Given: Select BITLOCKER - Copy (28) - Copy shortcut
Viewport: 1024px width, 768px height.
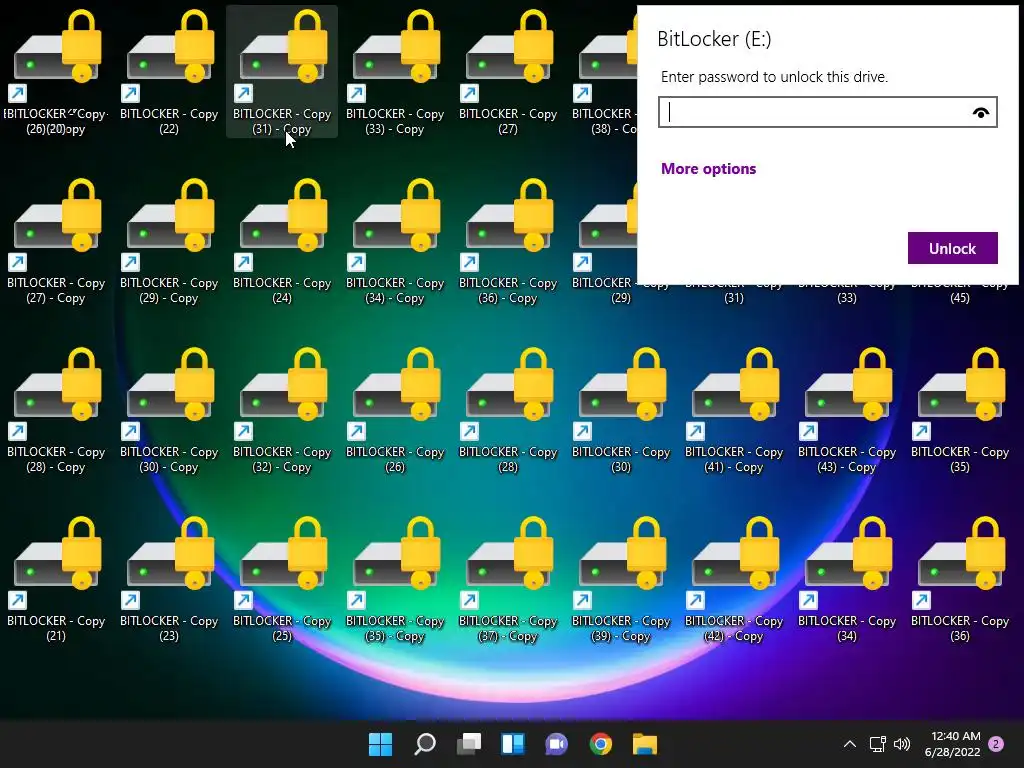Looking at the screenshot, I should coord(56,410).
